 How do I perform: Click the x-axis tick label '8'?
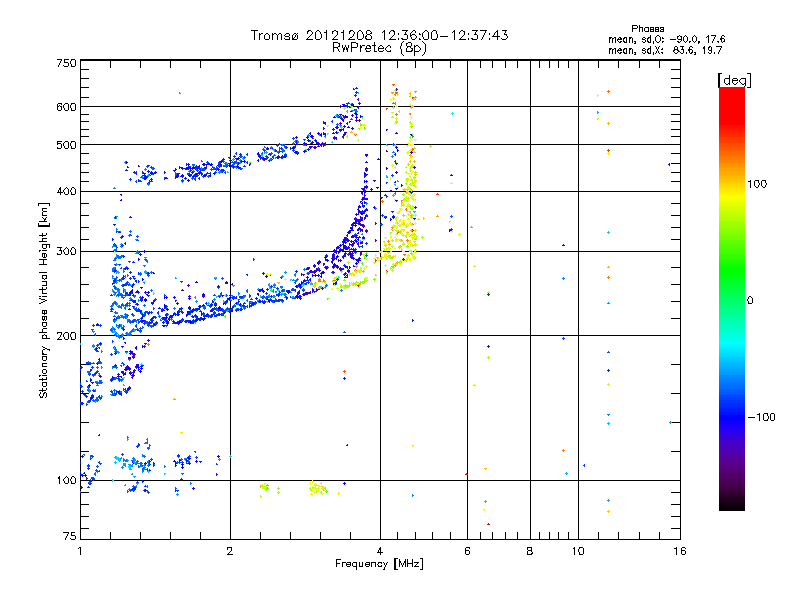530,551
